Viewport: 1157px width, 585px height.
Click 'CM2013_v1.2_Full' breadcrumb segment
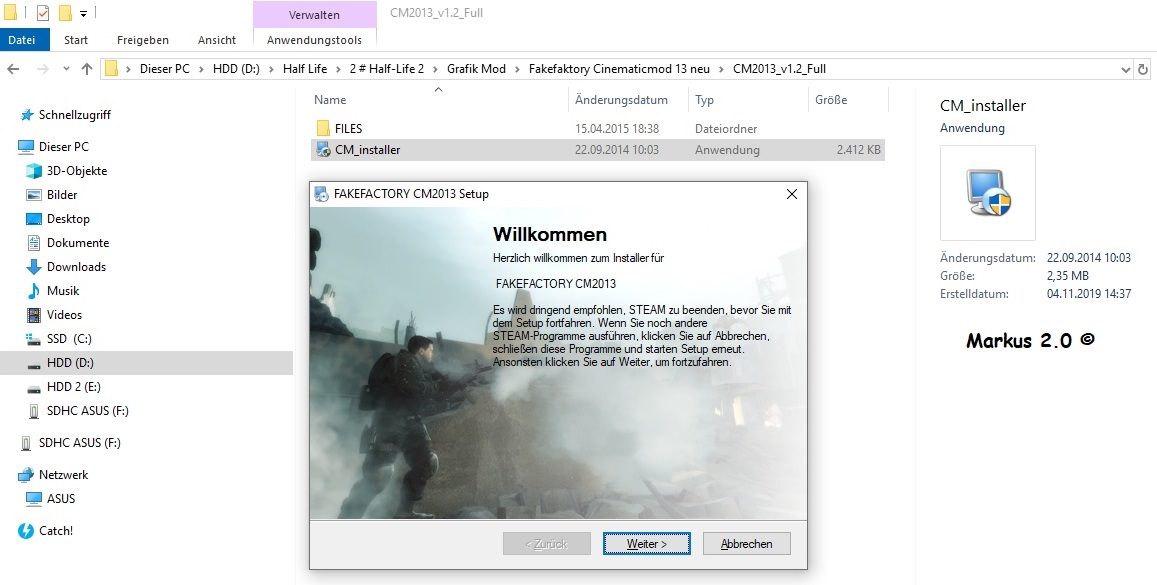[779, 69]
